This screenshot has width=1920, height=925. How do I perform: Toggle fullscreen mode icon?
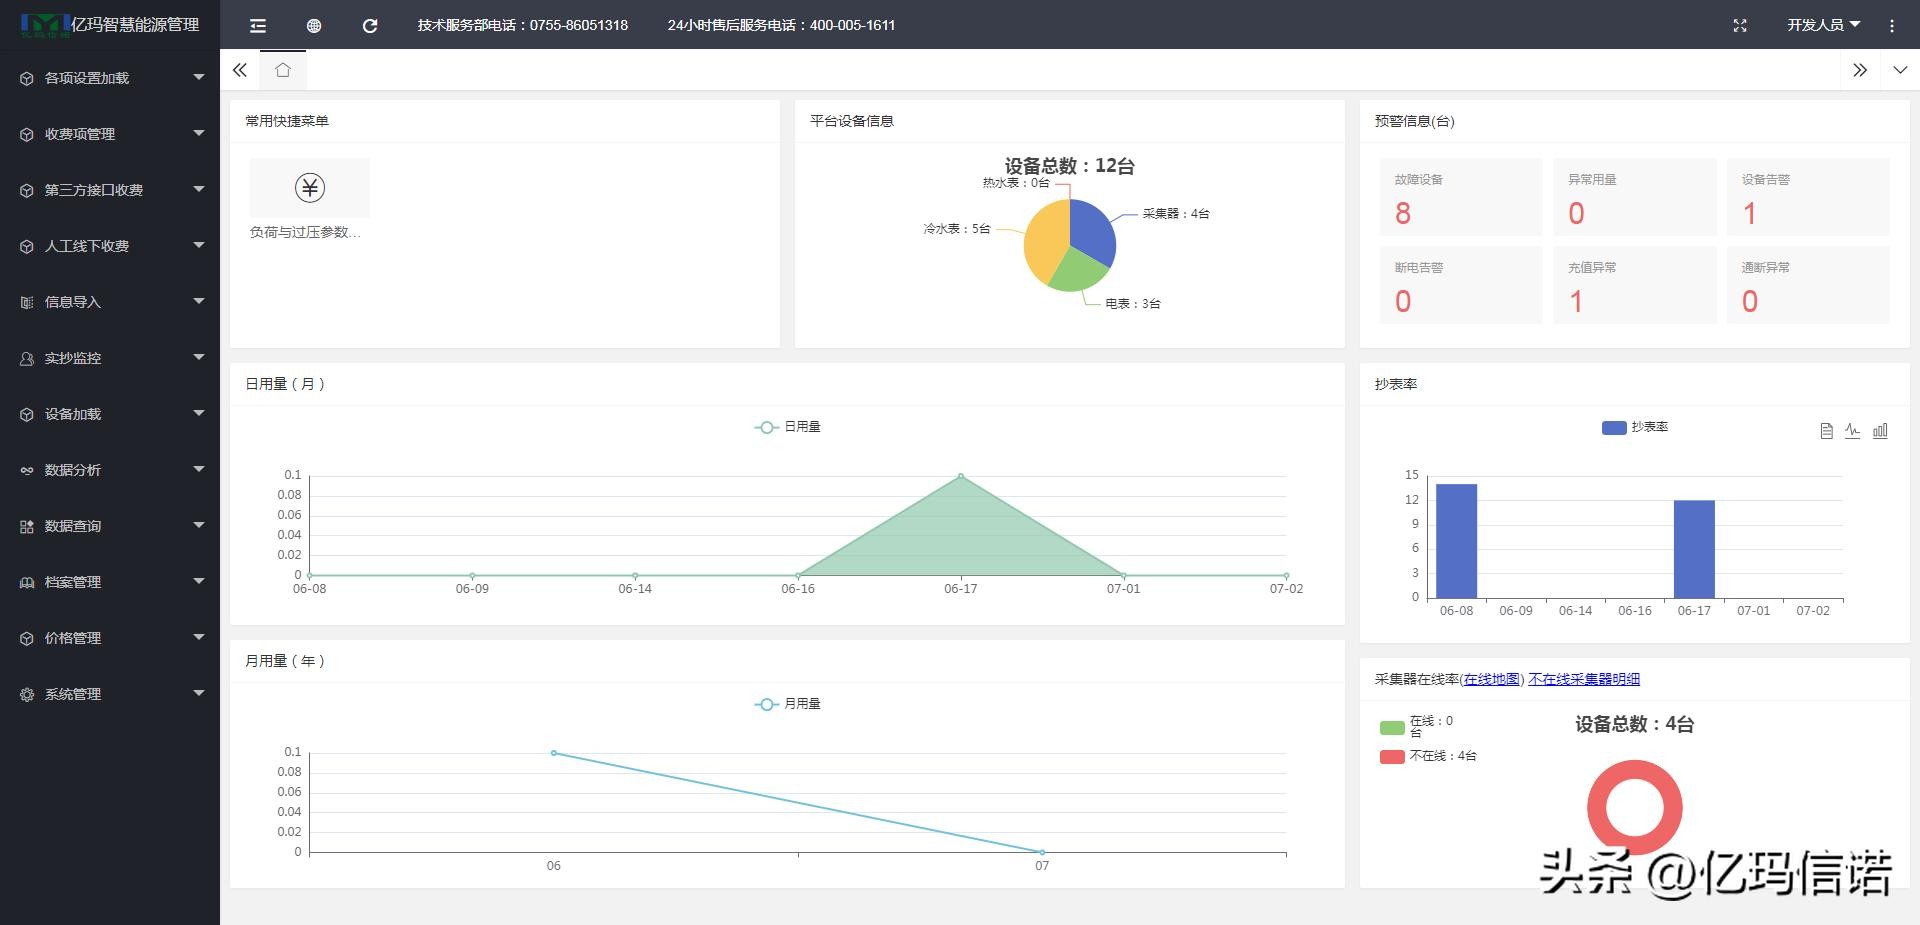pos(1740,26)
